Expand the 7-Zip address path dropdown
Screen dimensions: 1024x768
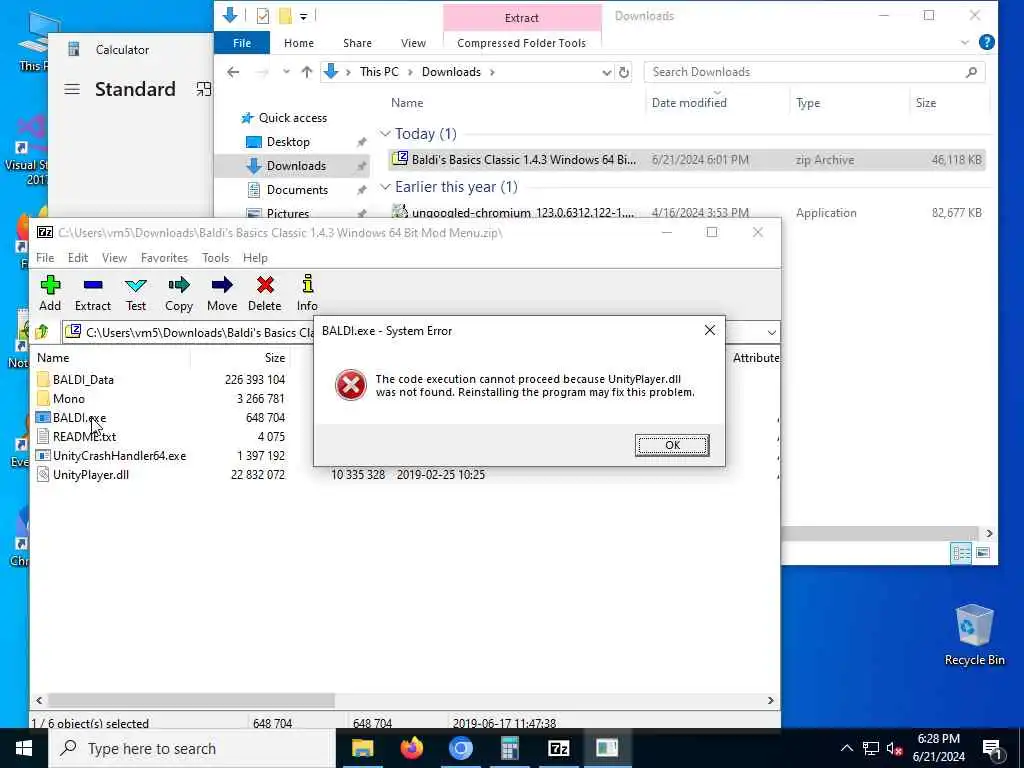pyautogui.click(x=771, y=332)
